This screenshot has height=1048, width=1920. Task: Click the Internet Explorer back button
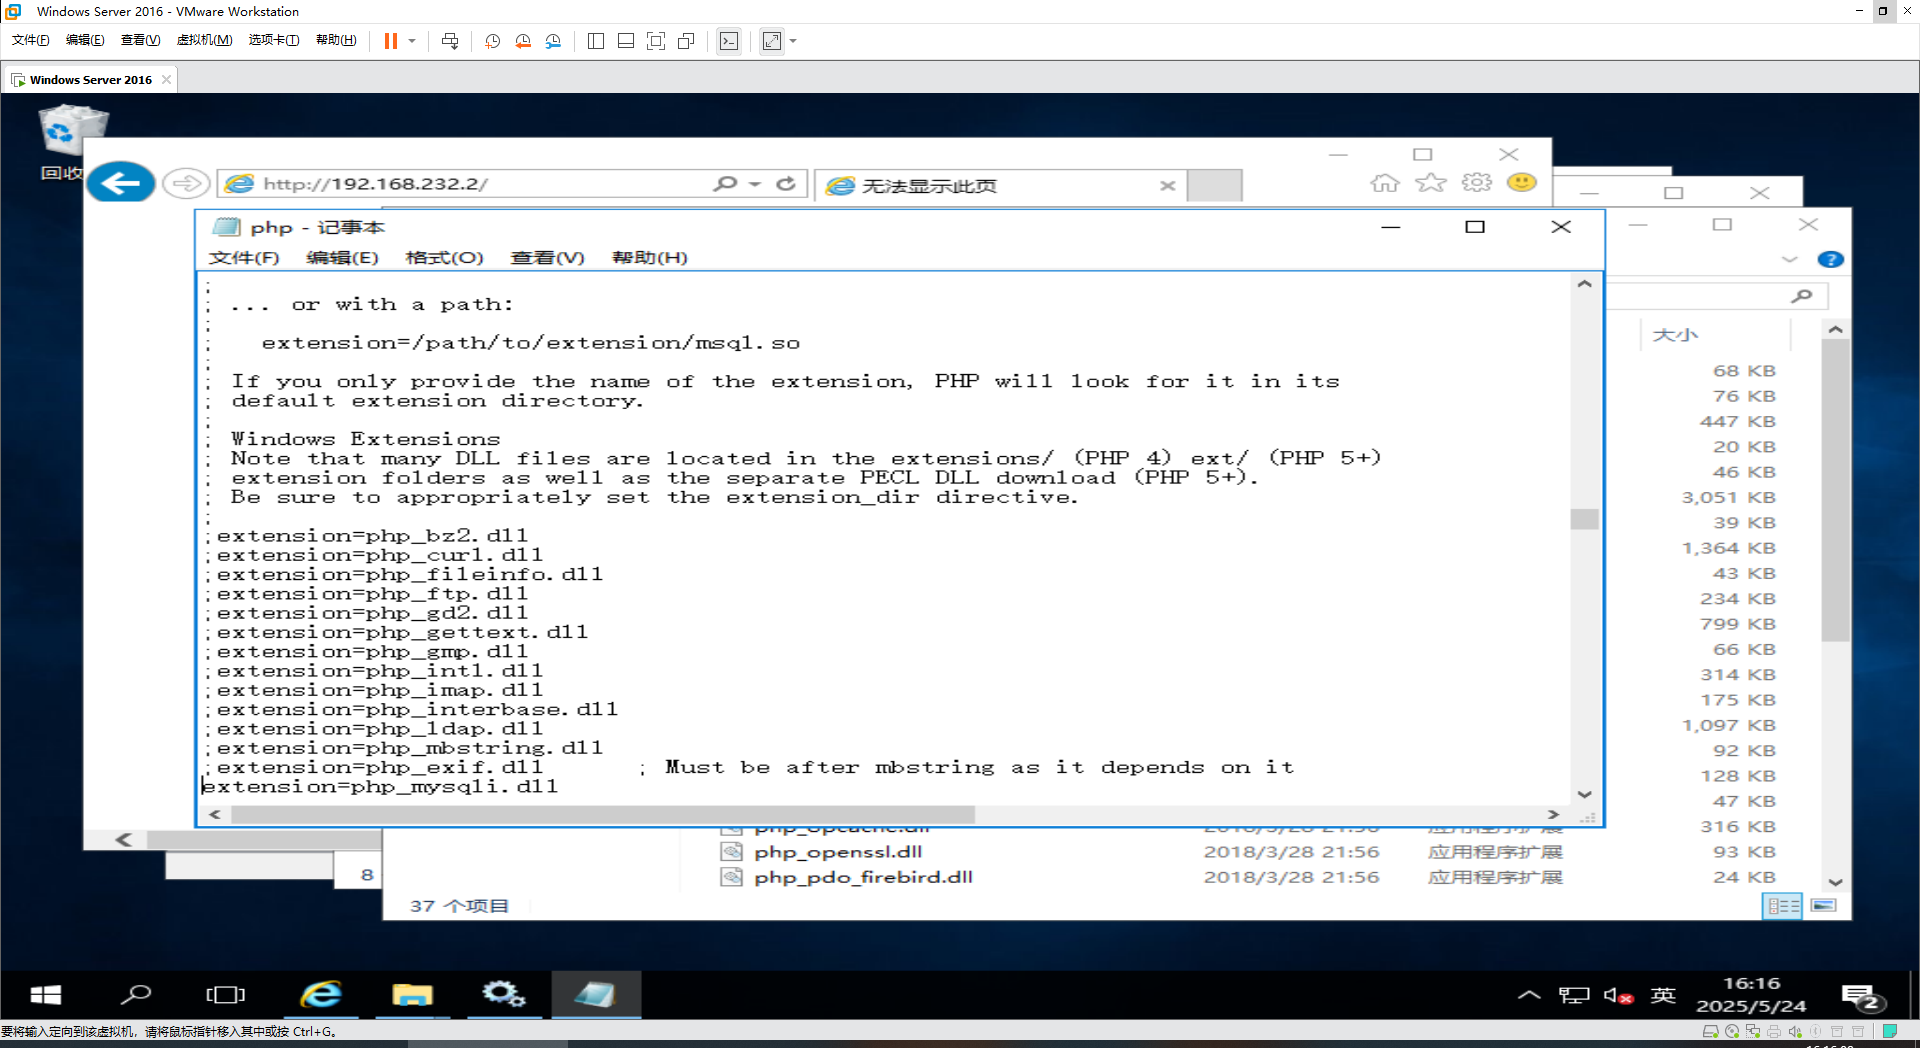121,183
